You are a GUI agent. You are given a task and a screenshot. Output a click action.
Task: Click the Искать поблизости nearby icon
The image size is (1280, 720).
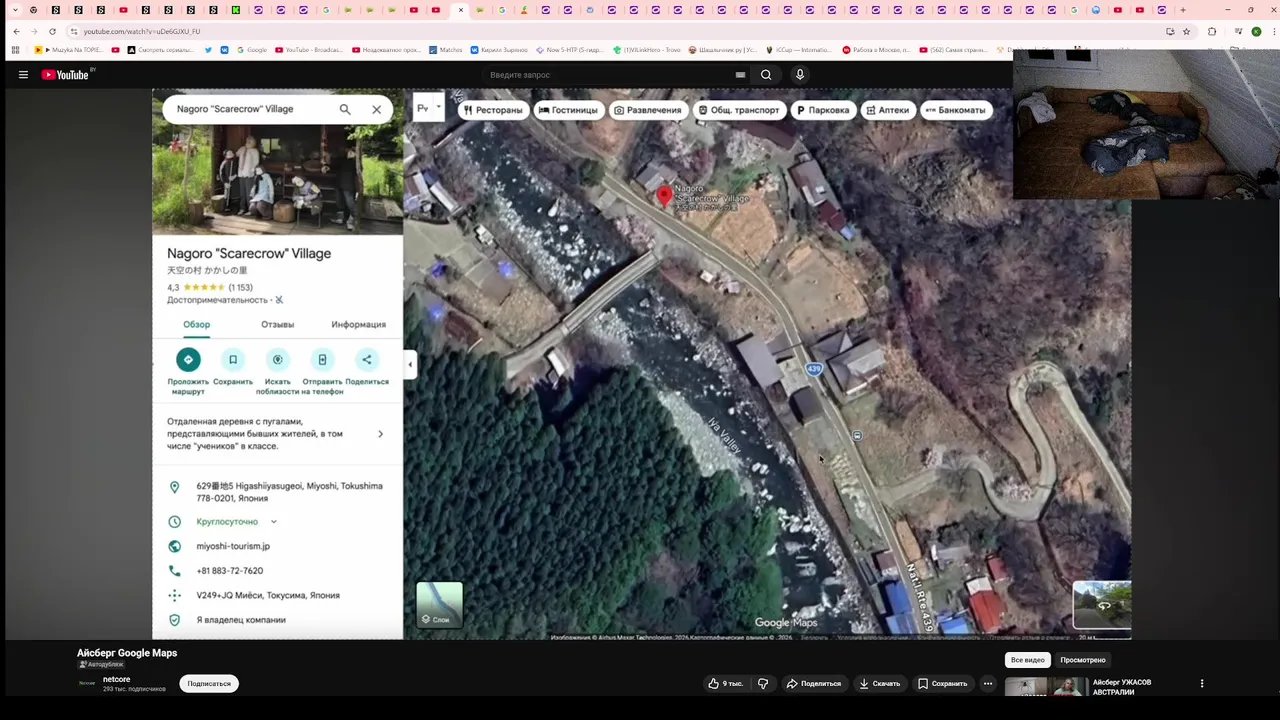tap(278, 360)
